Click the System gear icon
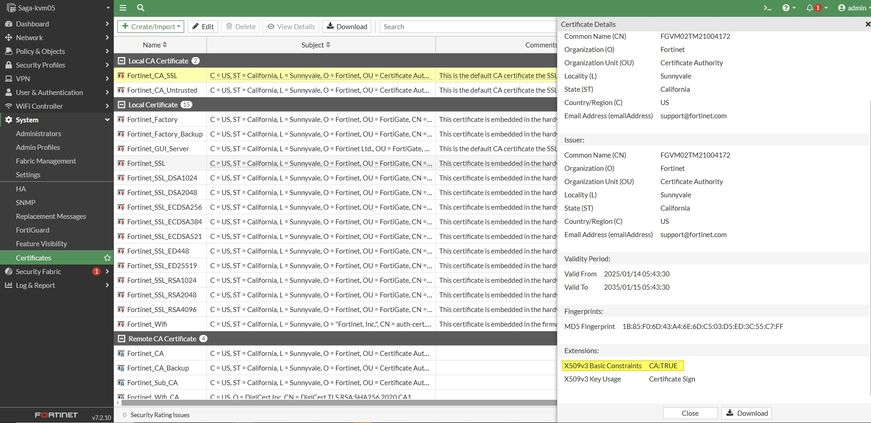The image size is (871, 423). 8,120
